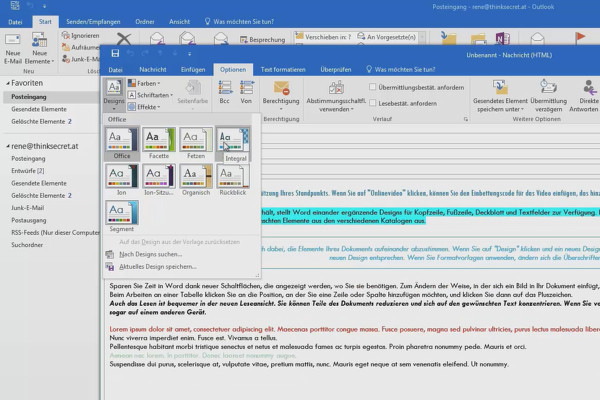Click Nach Designs suchen icon entry
The height and width of the screenshot is (400, 600).
(145, 254)
